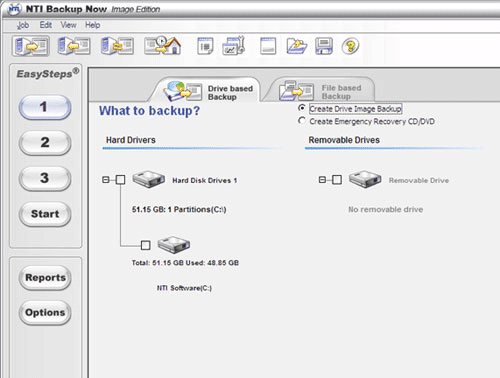The height and width of the screenshot is (378, 500).
Task: Click the yellow question mark help icon
Action: 350,46
